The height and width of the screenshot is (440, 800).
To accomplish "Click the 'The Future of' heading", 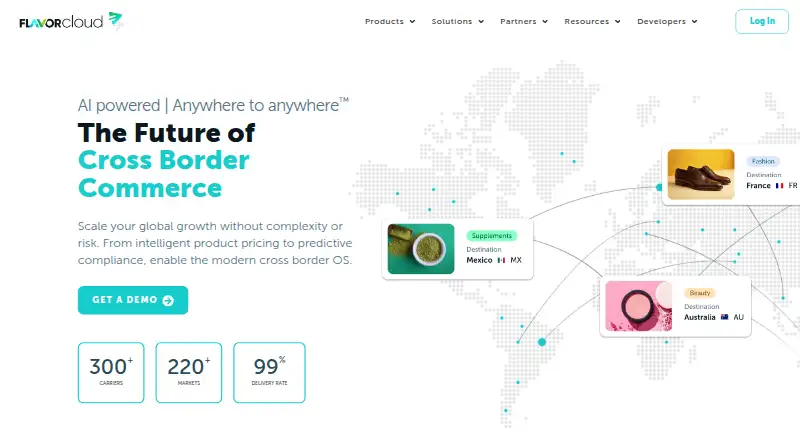I will (166, 133).
